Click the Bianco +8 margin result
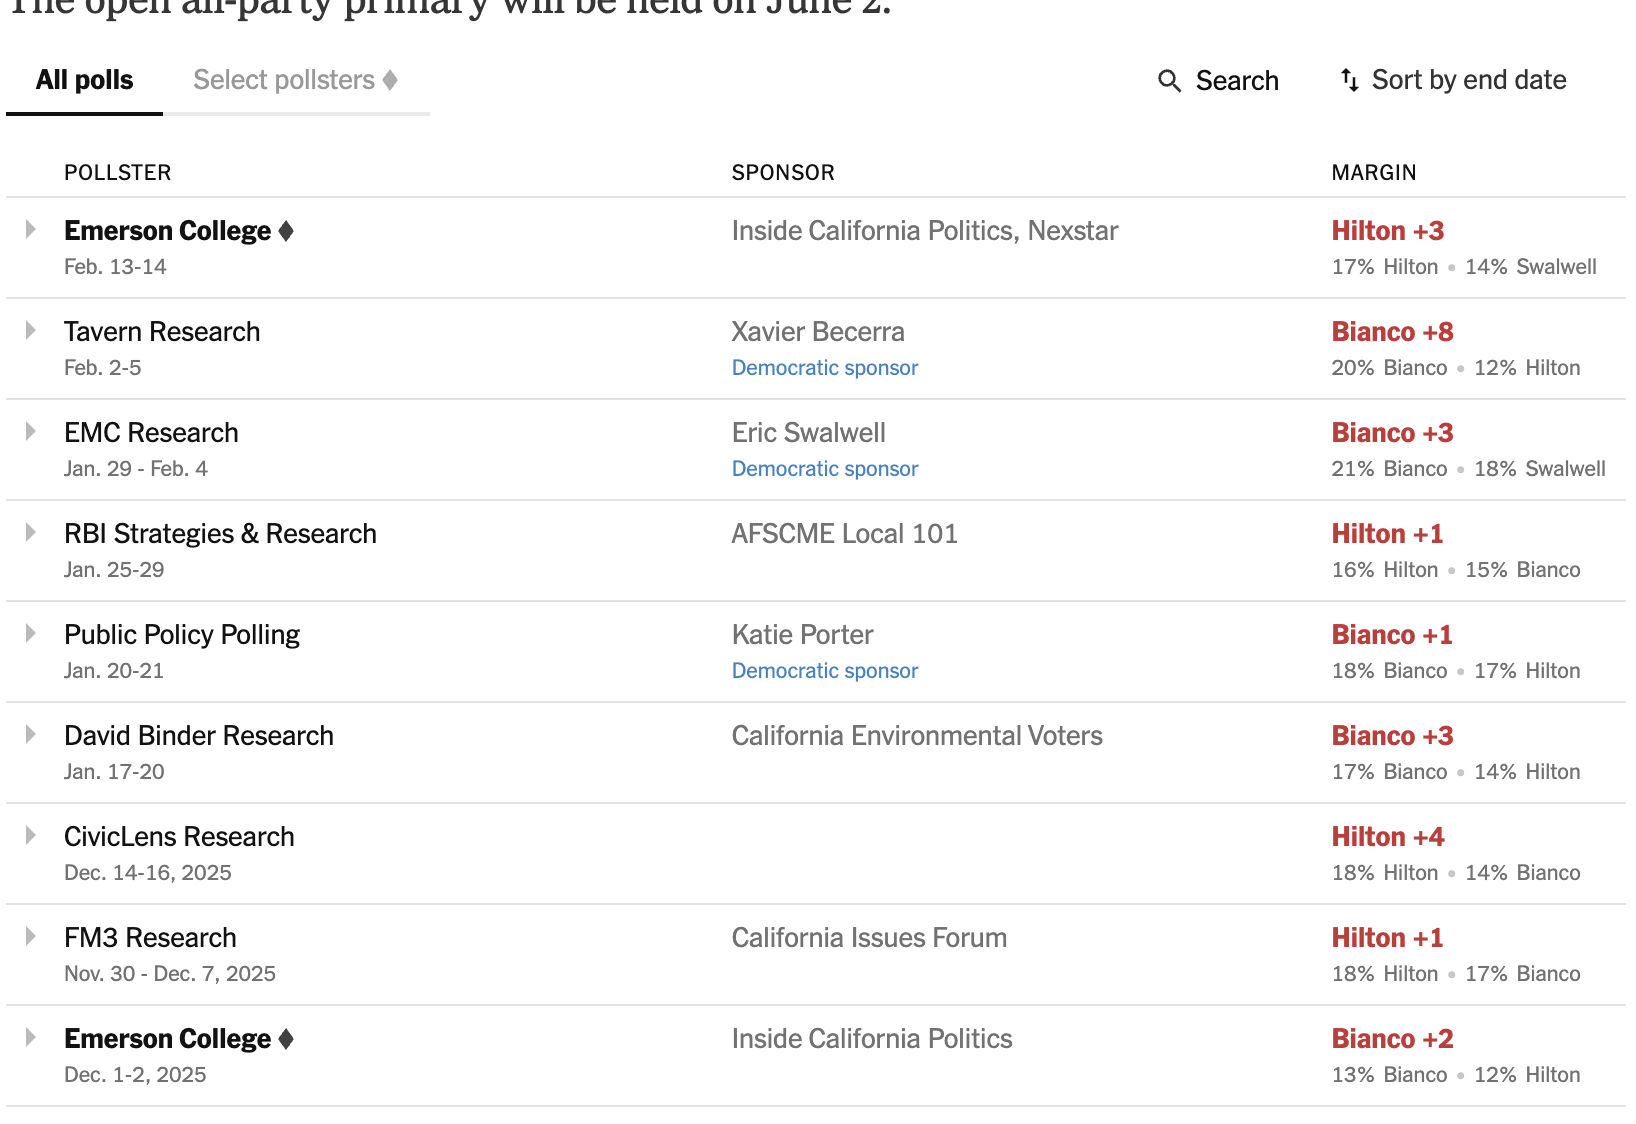The height and width of the screenshot is (1124, 1636). pyautogui.click(x=1392, y=332)
